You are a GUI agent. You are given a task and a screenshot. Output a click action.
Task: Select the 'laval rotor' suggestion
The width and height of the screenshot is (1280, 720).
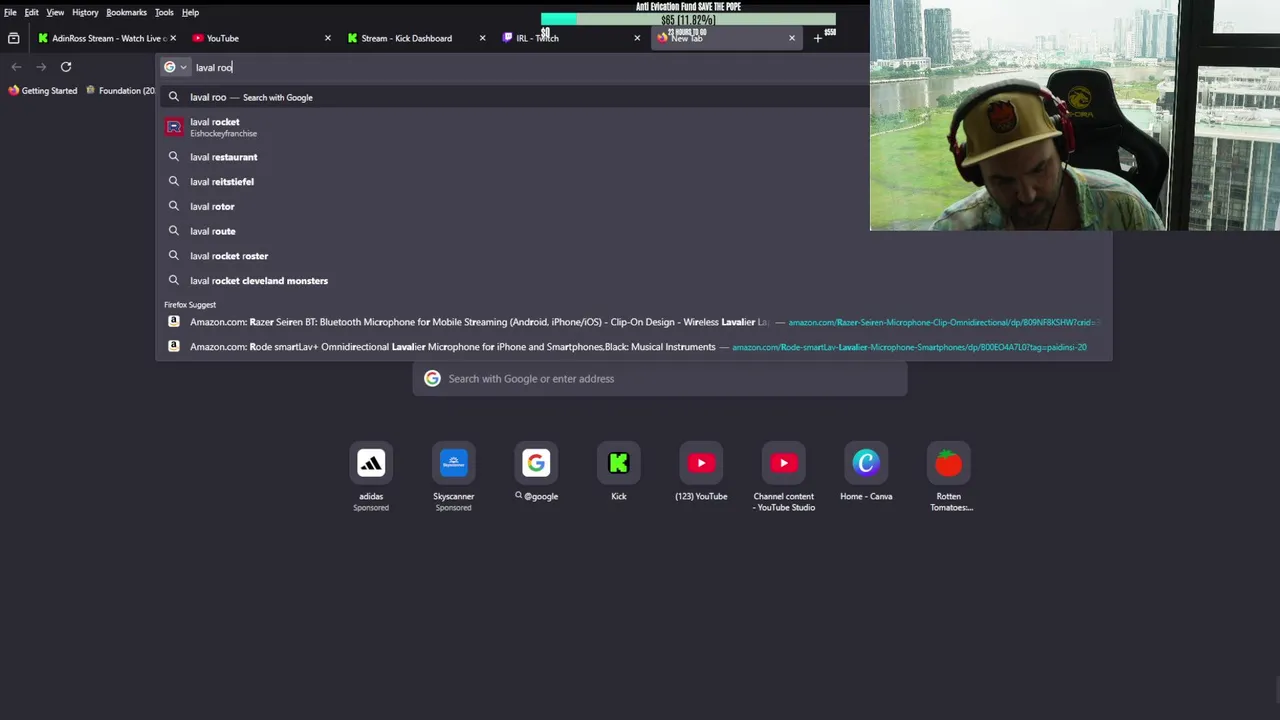(x=634, y=206)
